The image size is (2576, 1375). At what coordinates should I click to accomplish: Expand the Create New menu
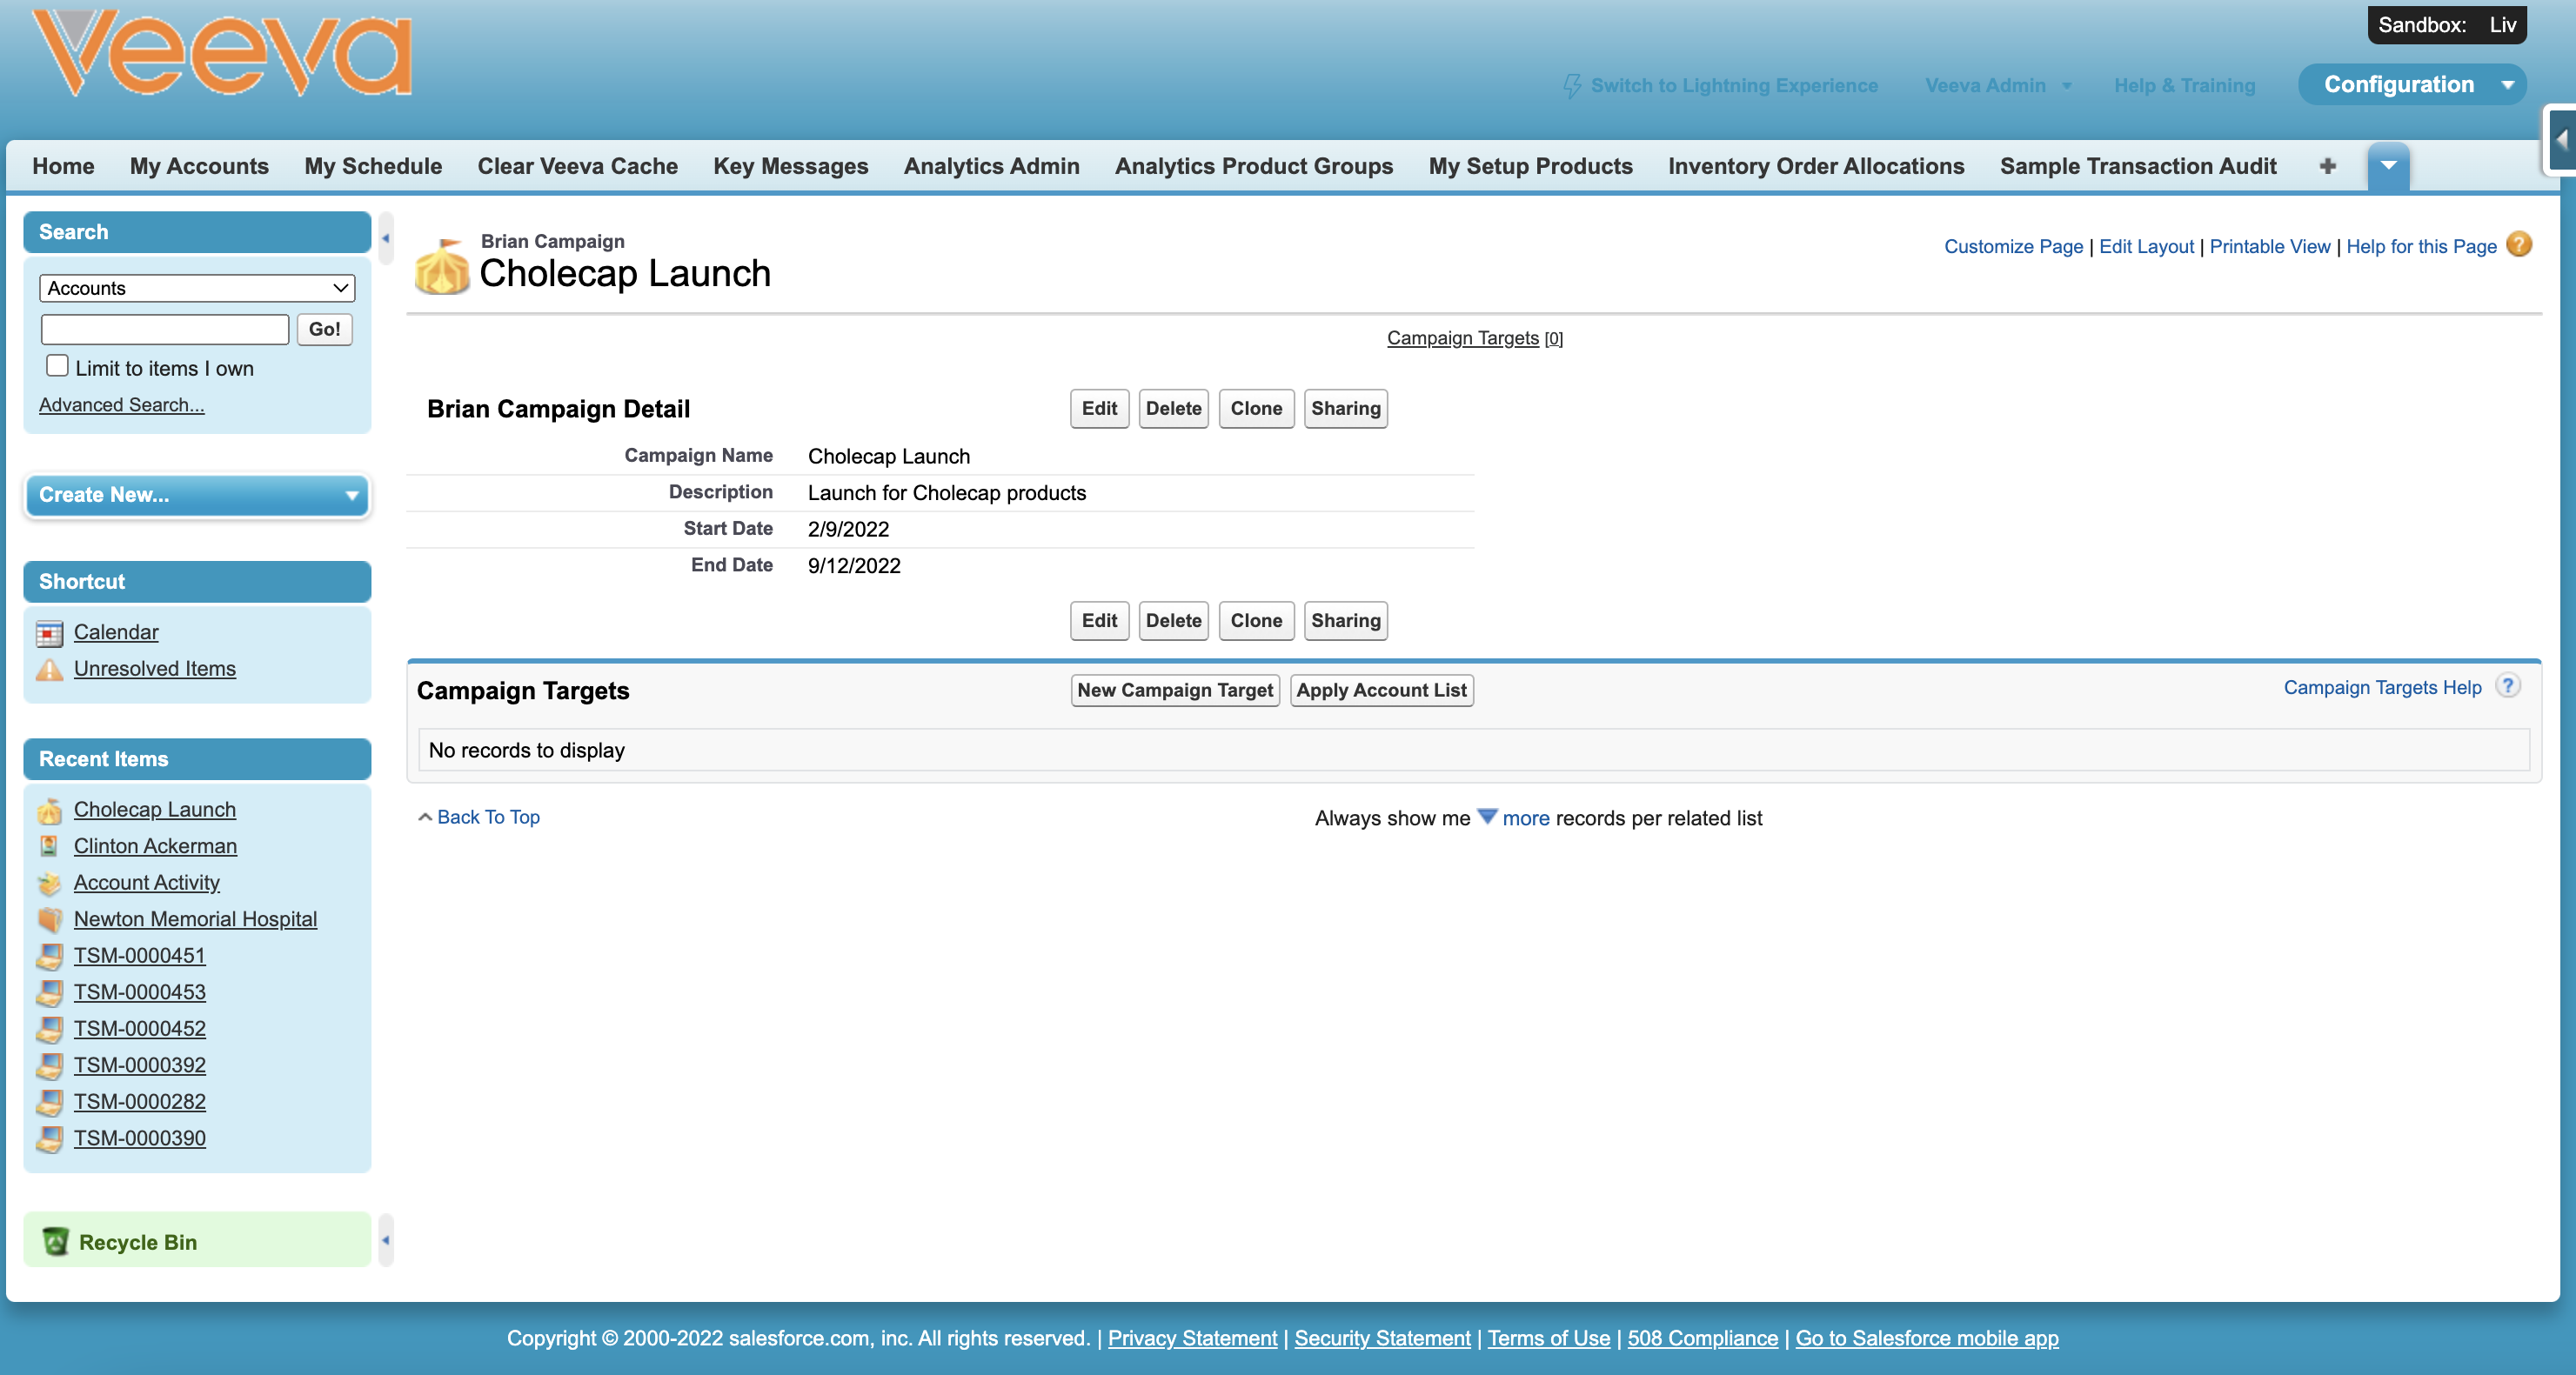[197, 495]
